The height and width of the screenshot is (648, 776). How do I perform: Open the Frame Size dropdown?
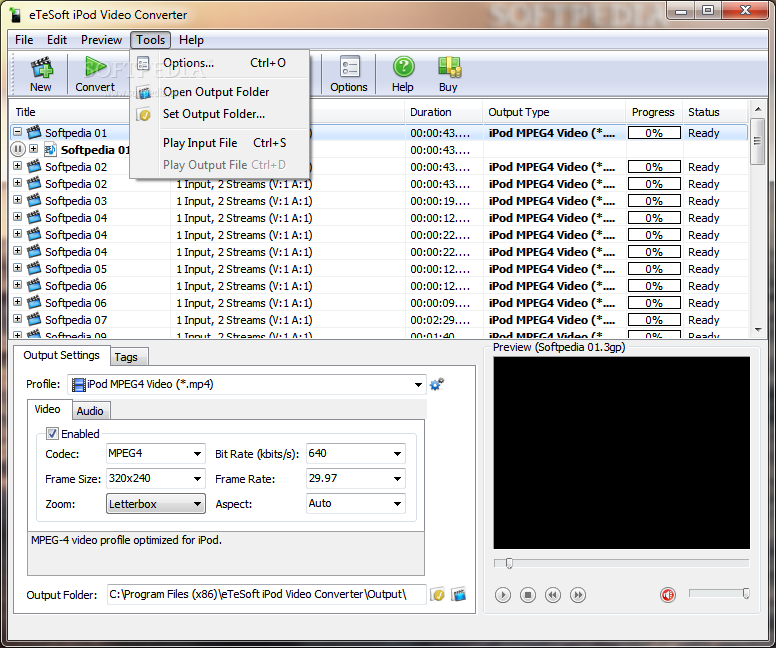pyautogui.click(x=197, y=479)
